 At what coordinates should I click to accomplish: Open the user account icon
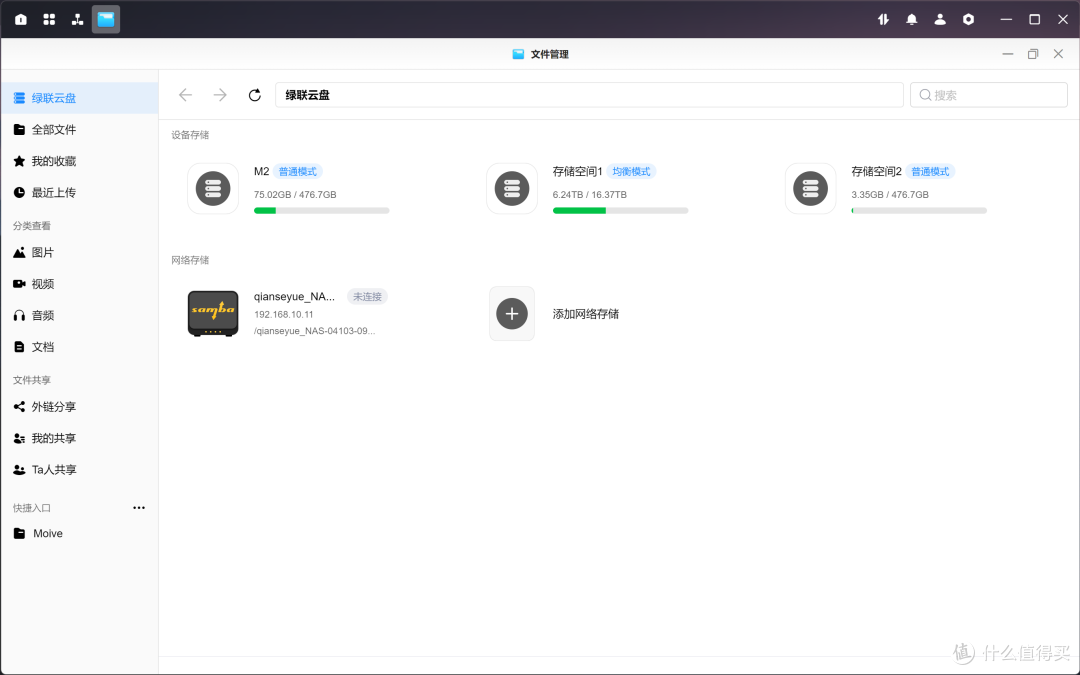(x=939, y=19)
